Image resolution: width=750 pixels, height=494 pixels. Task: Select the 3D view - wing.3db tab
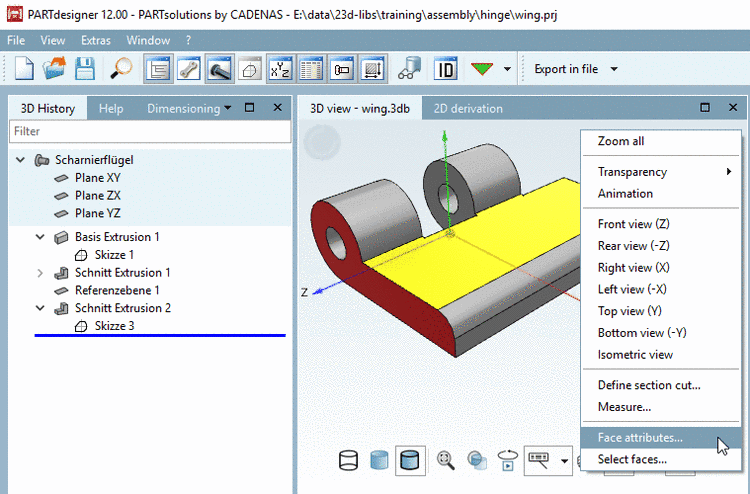click(360, 109)
